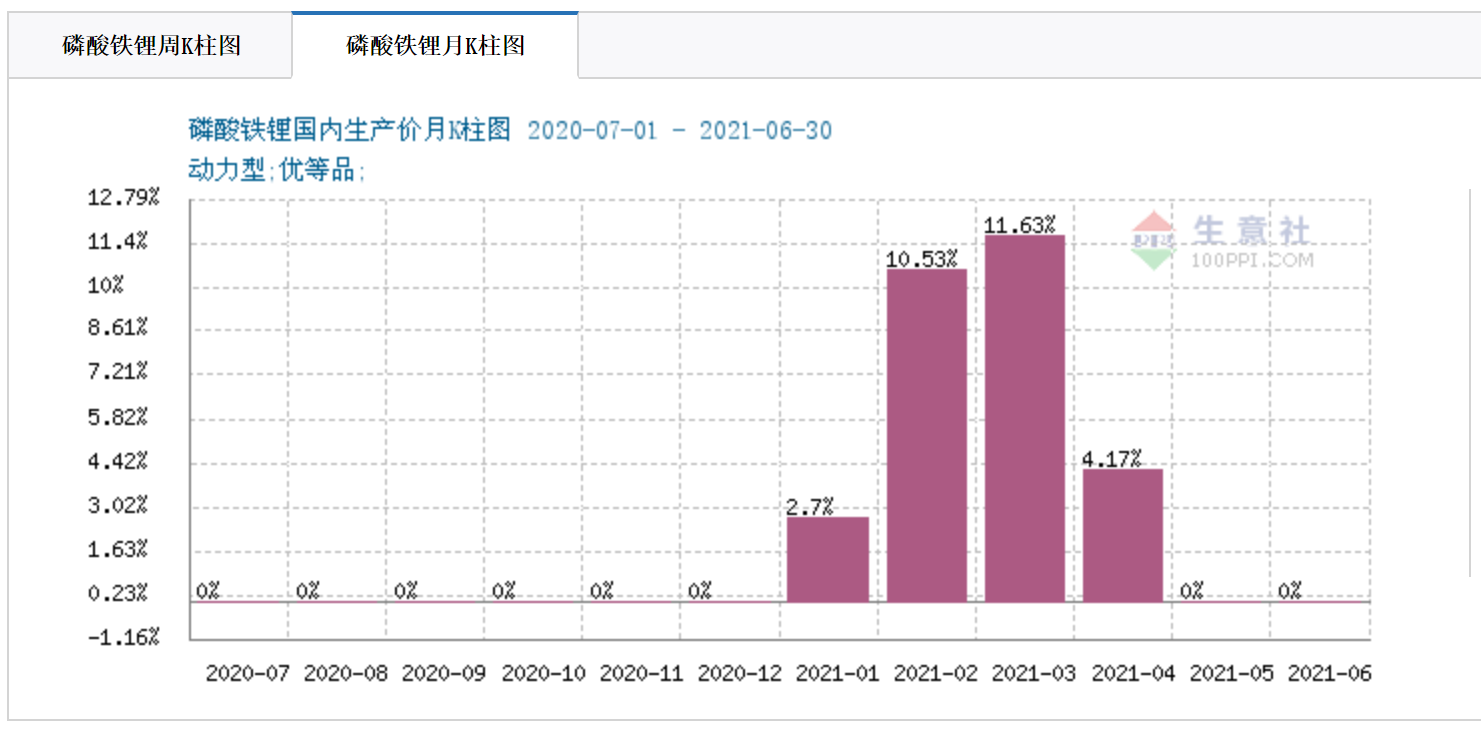Click the 2020-12 x-axis label
Image resolution: width=1481 pixels, height=736 pixels.
tap(739, 674)
